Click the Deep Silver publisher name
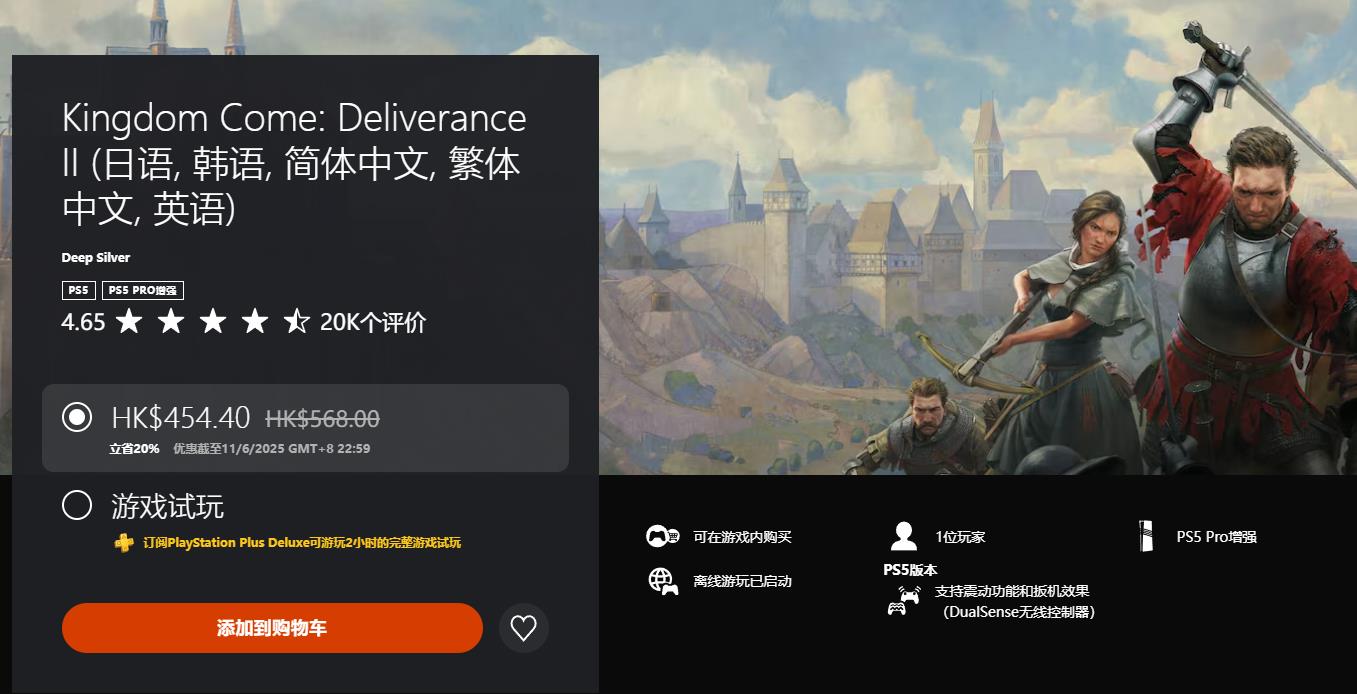This screenshot has width=1357, height=694. [x=96, y=258]
